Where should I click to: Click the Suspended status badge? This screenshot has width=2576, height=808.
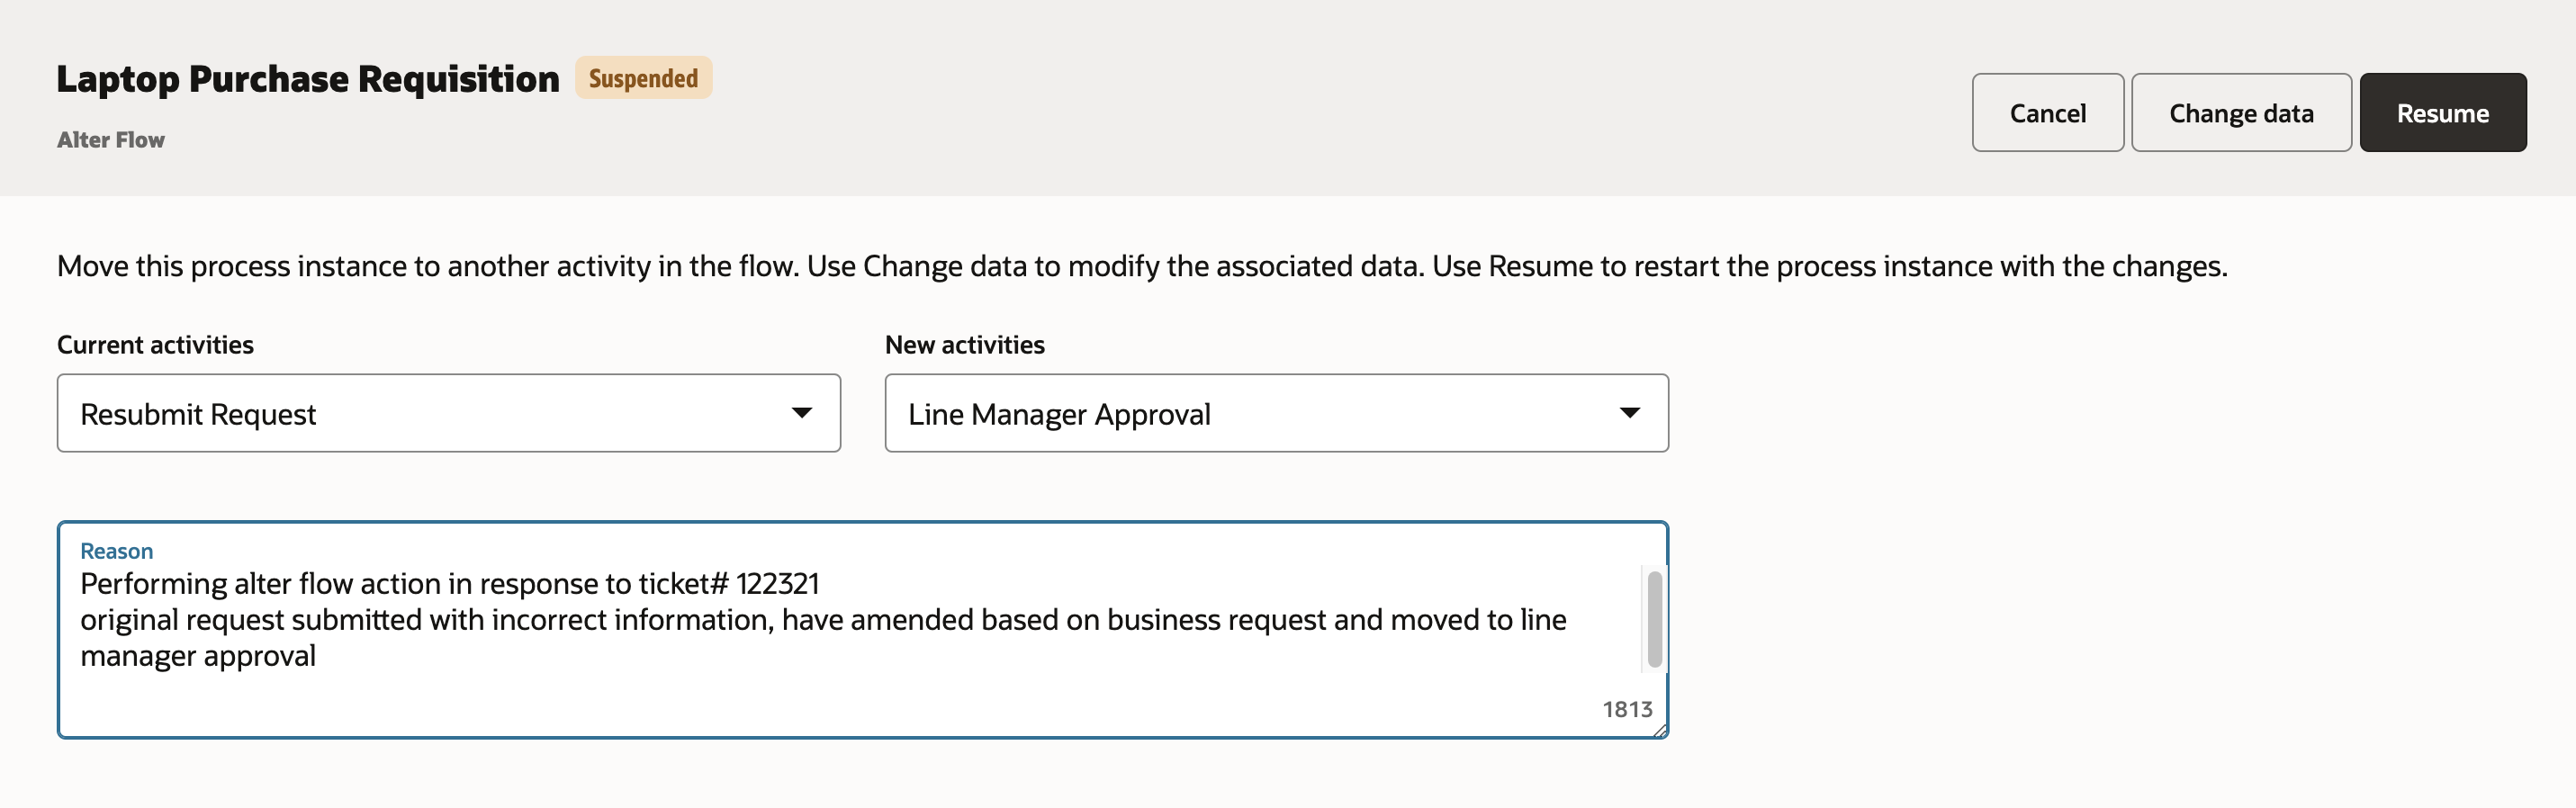point(643,78)
